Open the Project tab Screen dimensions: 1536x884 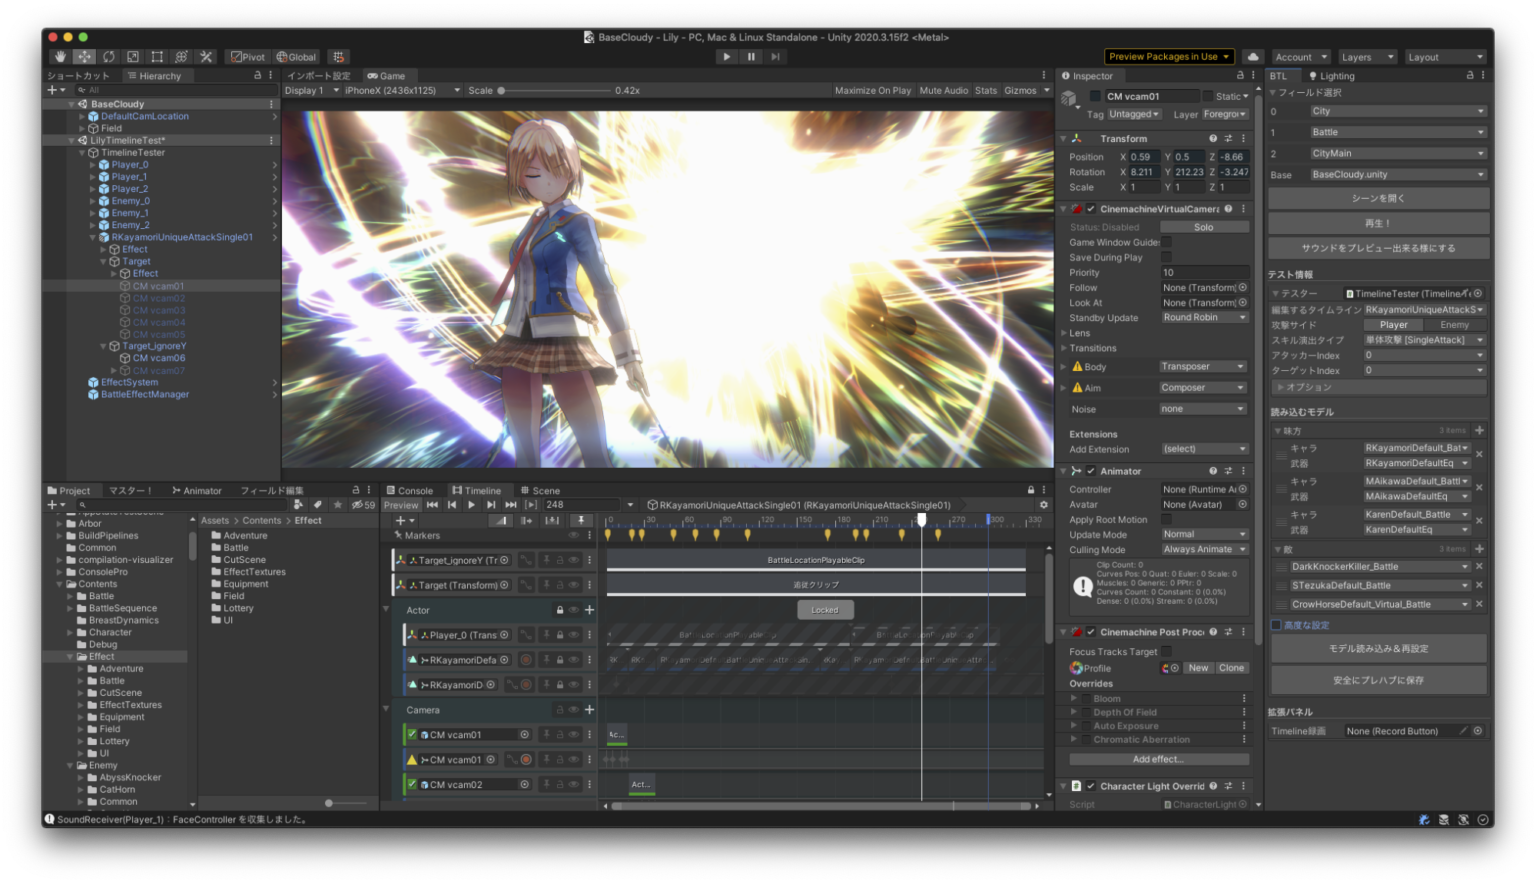(x=69, y=490)
